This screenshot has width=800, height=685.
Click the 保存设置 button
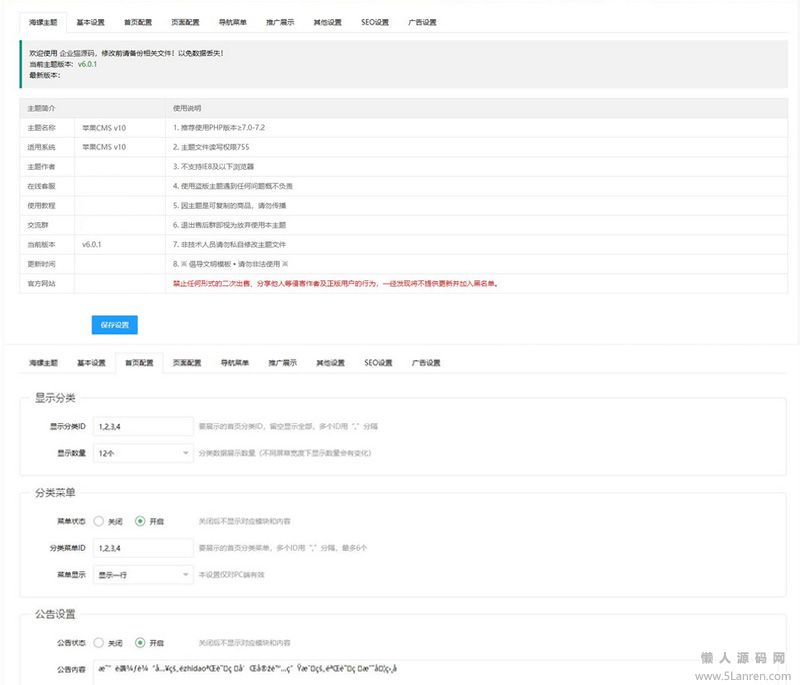(x=114, y=325)
